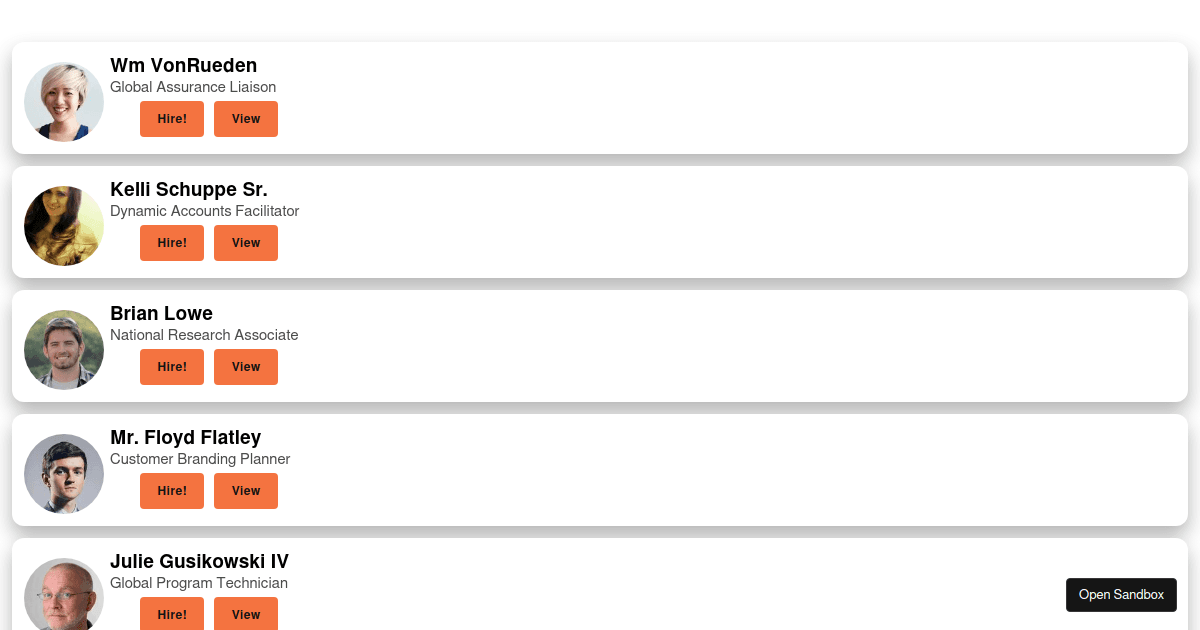
Task: View Wm VonRueden's profile
Action: pos(246,119)
